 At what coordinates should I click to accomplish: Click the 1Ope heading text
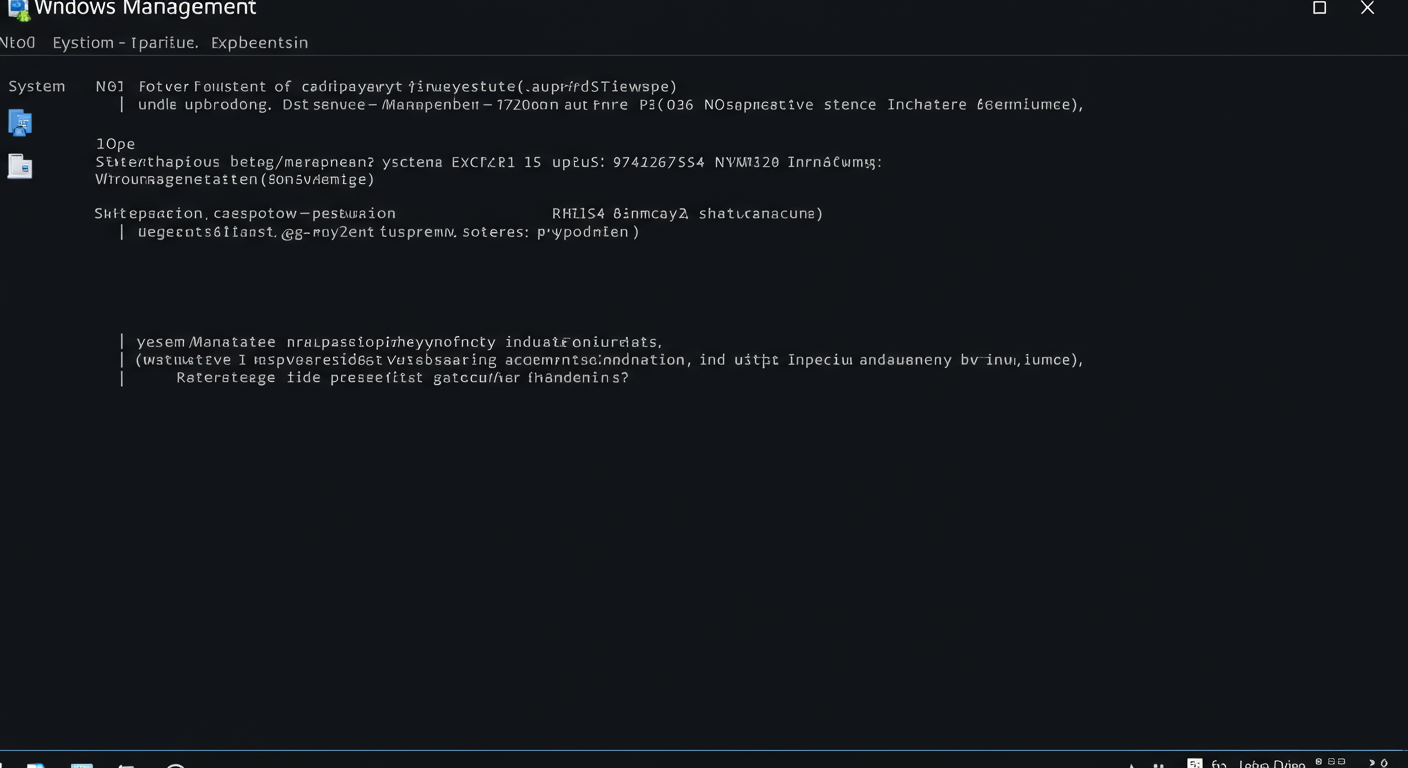pyautogui.click(x=115, y=144)
